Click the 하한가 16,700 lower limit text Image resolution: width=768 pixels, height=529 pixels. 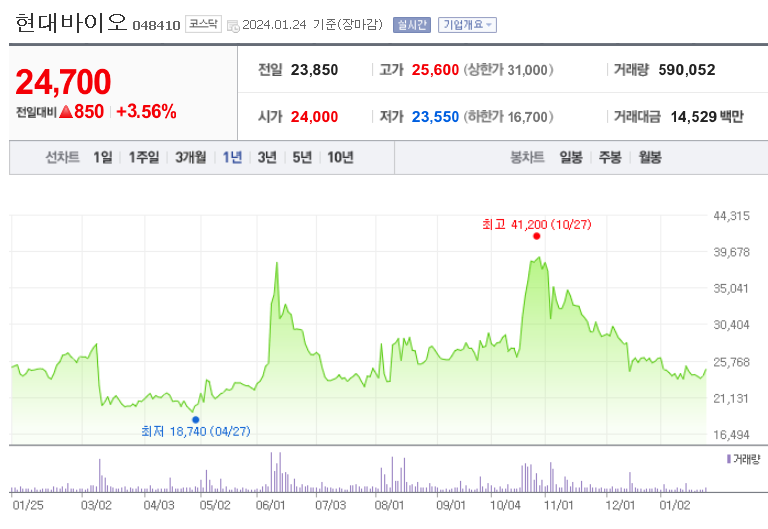pos(508,117)
